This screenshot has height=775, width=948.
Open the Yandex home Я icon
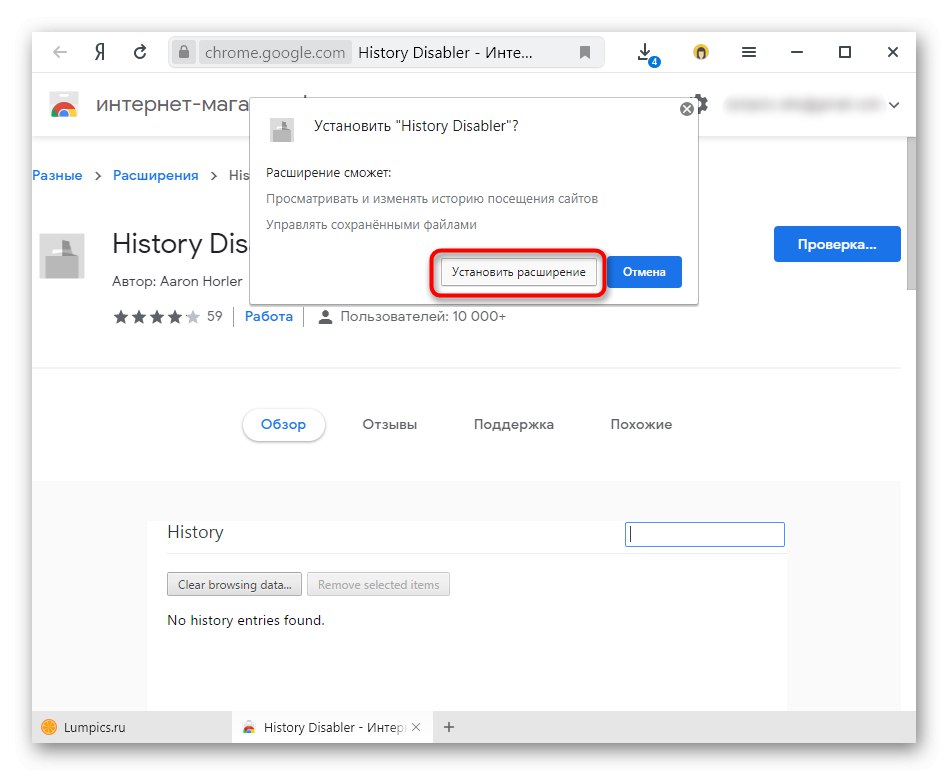coord(100,52)
